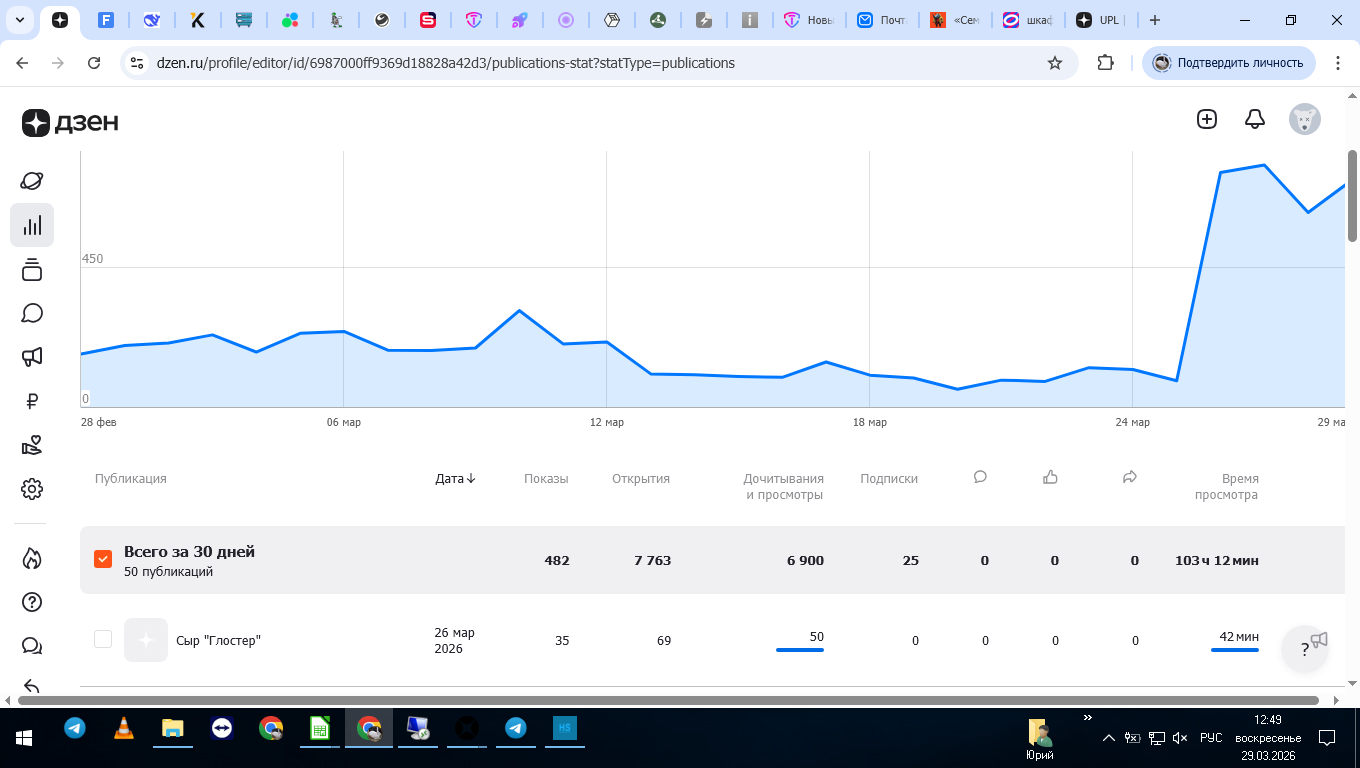The width and height of the screenshot is (1360, 768).
Task: Open the settings gear in sidebar
Action: coord(32,489)
